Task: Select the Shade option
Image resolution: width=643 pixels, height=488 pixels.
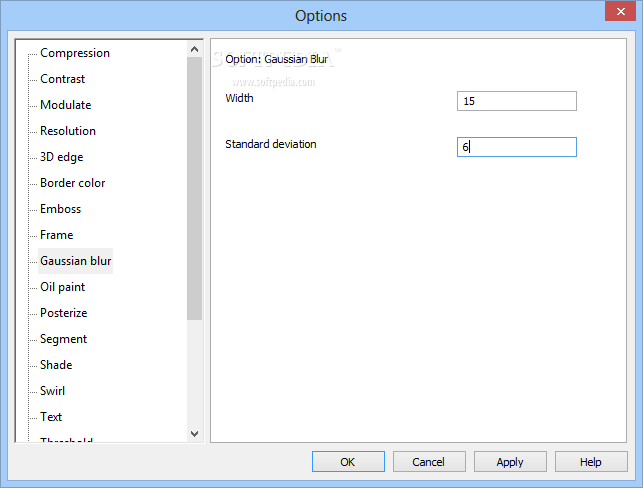Action: click(x=56, y=365)
